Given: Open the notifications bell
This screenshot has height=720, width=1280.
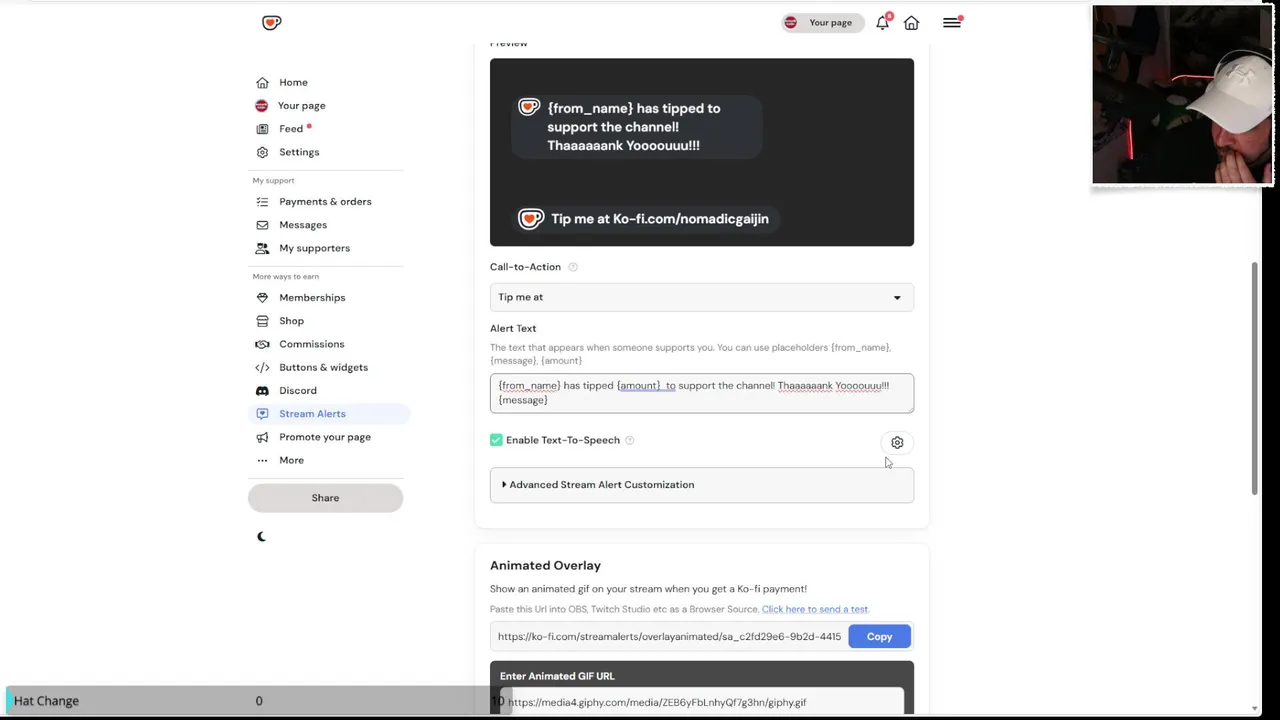Looking at the screenshot, I should pos(882,22).
